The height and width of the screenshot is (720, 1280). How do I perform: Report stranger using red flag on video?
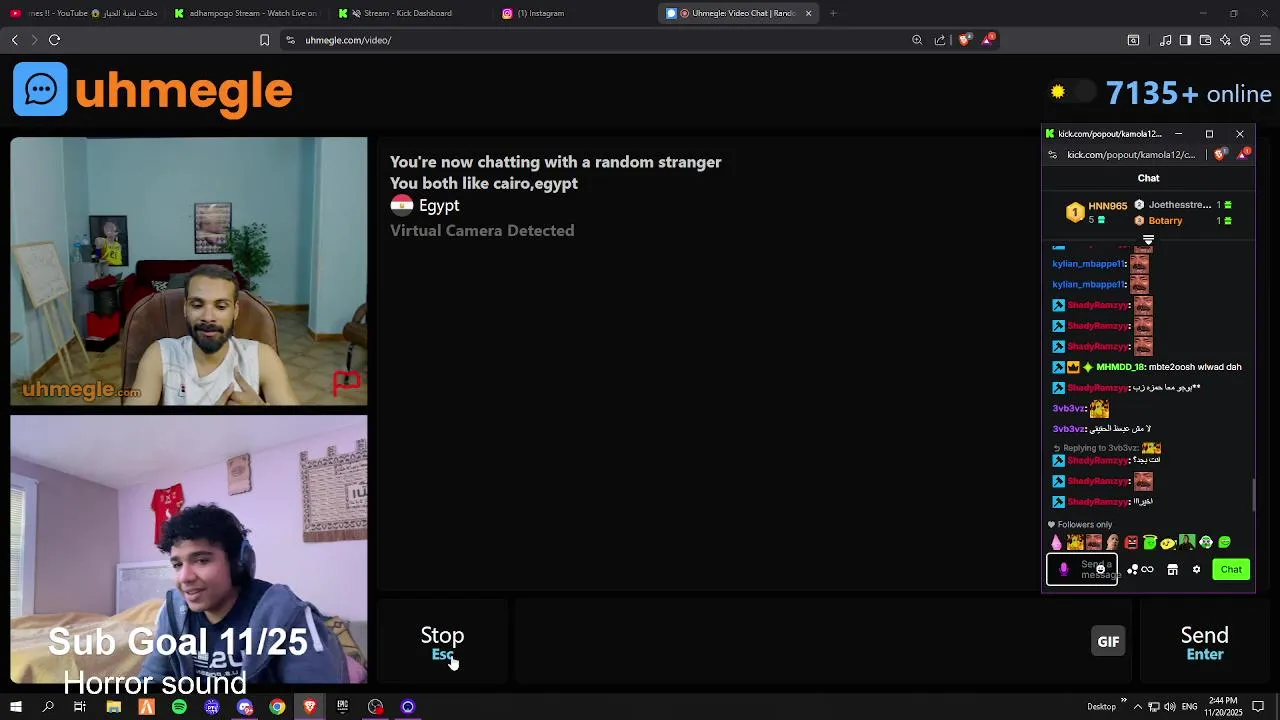point(346,381)
